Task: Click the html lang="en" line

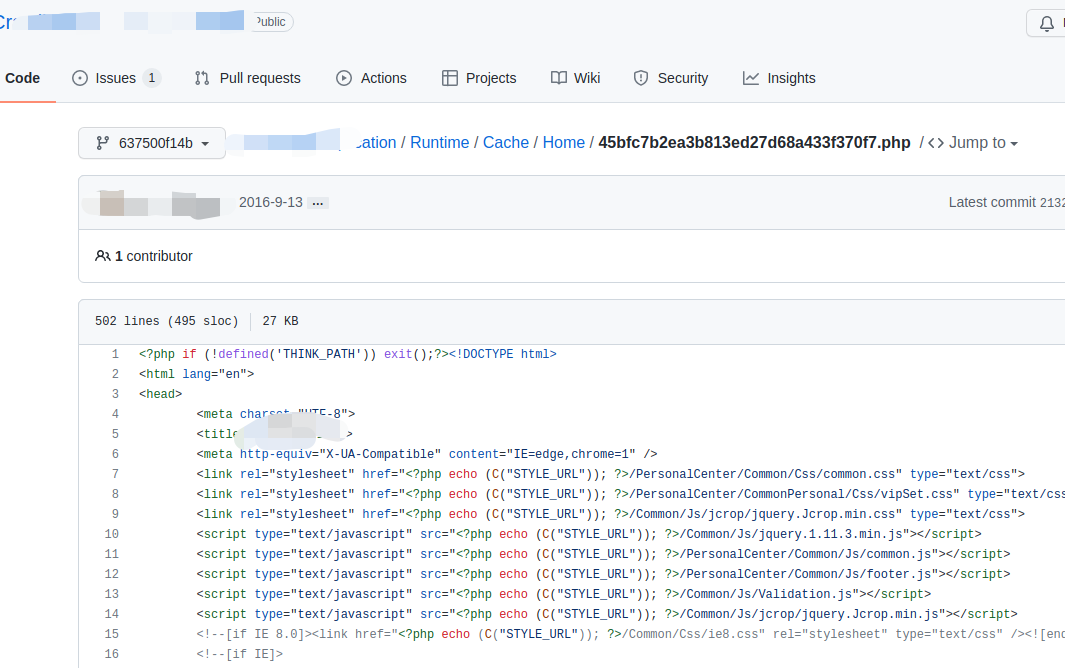Action: pyautogui.click(x=196, y=374)
